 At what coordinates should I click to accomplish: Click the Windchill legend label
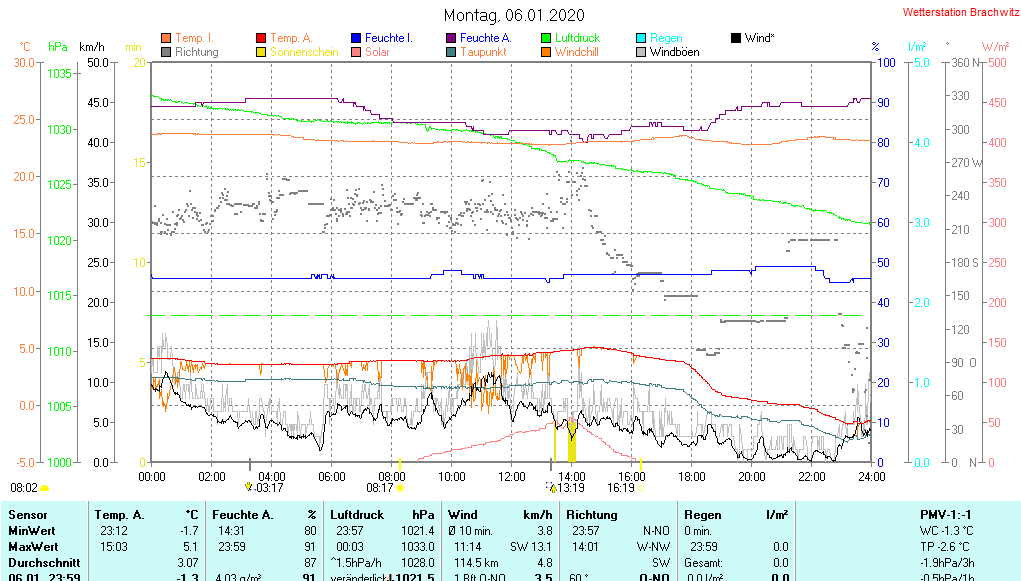[578, 52]
